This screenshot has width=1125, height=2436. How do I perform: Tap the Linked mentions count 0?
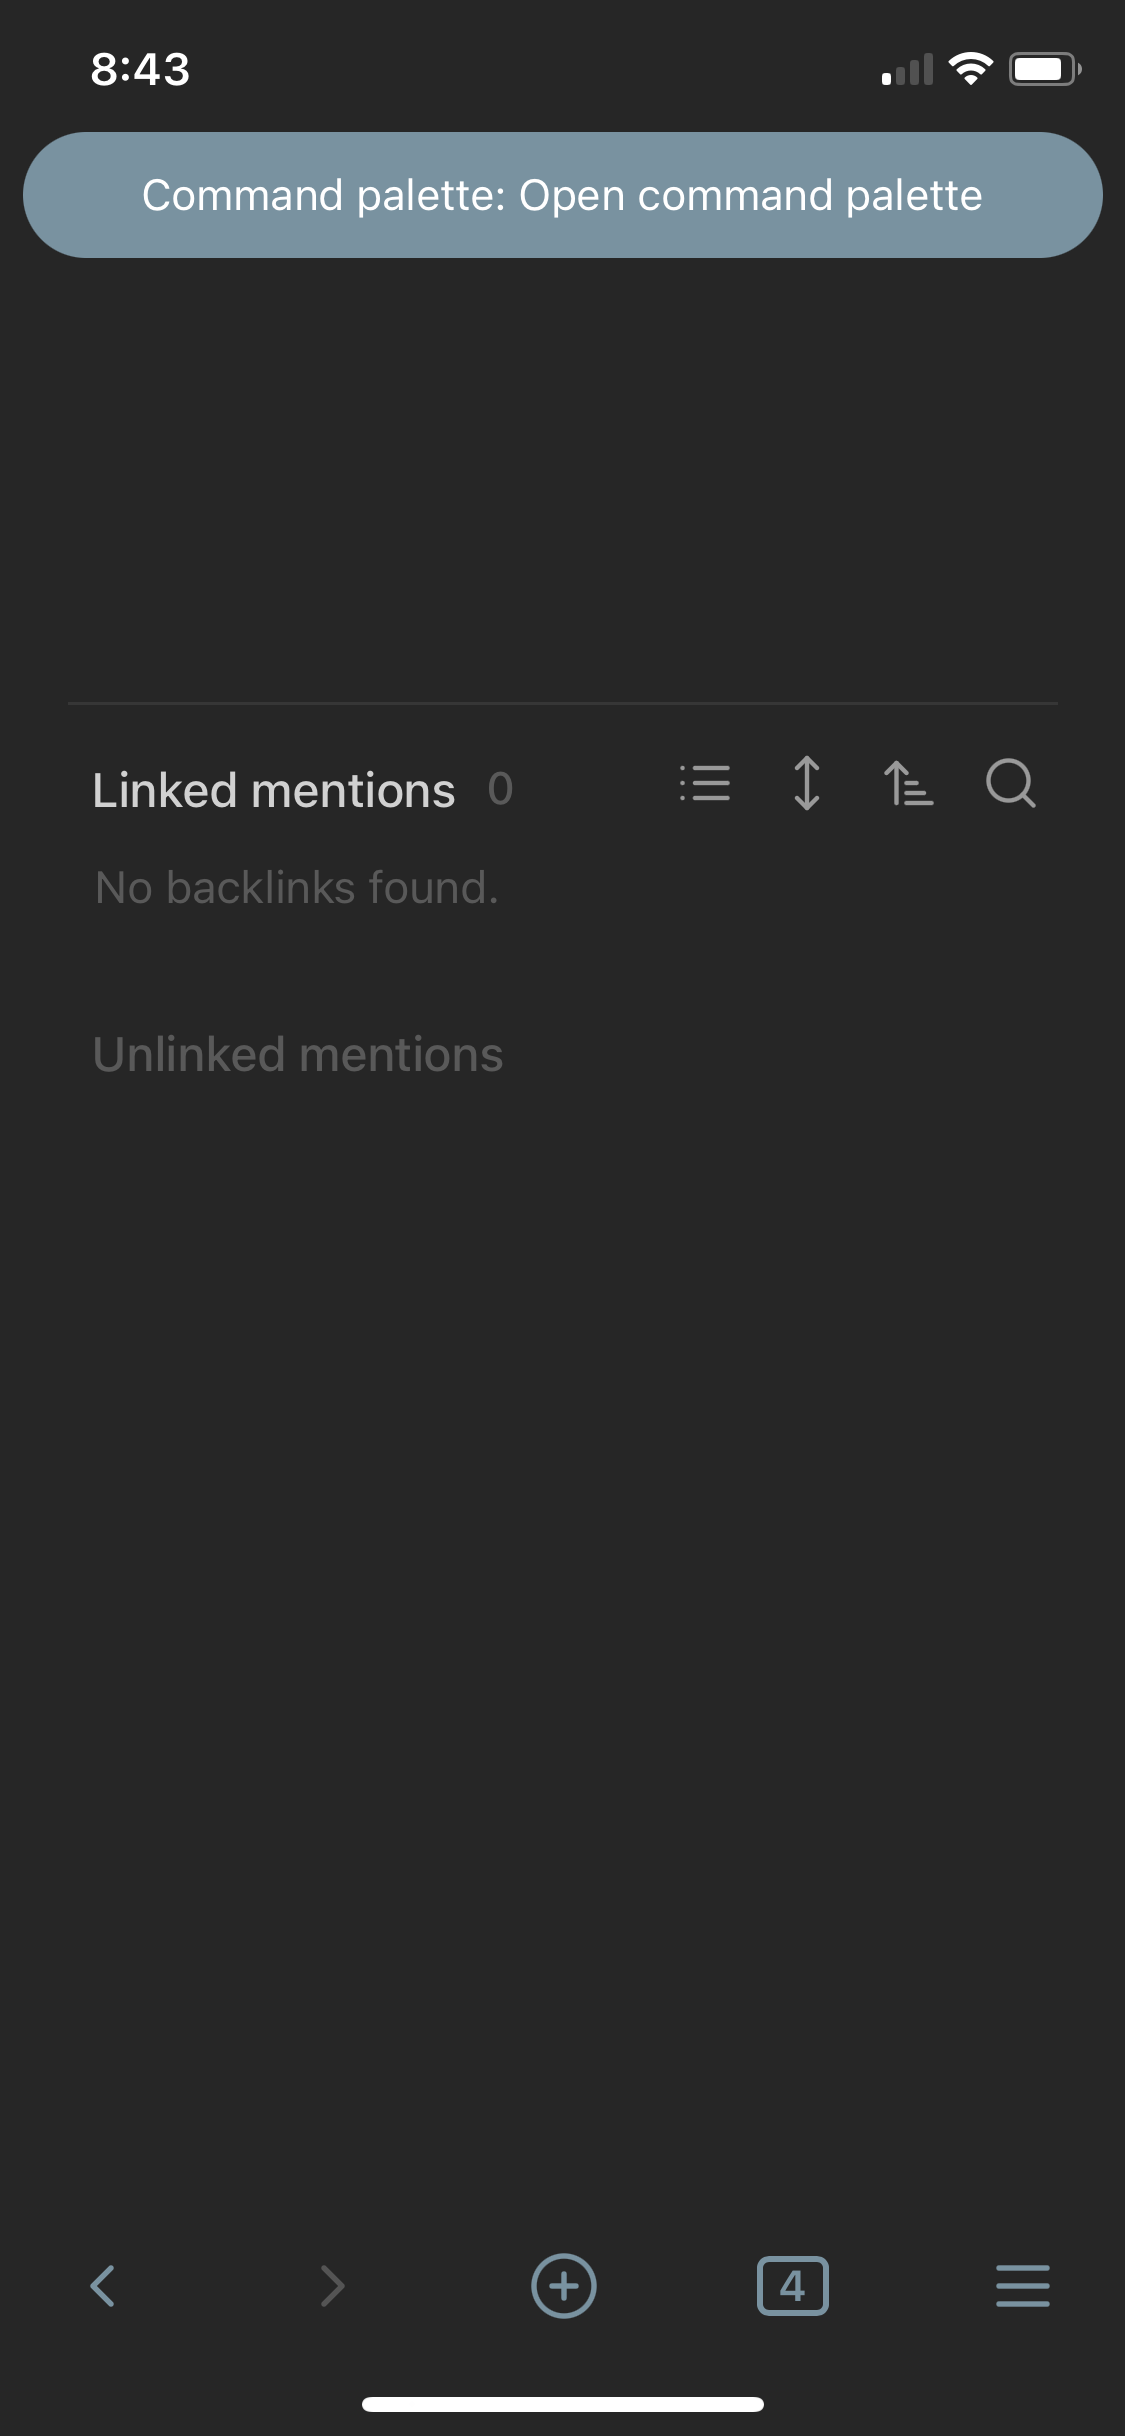pos(500,790)
